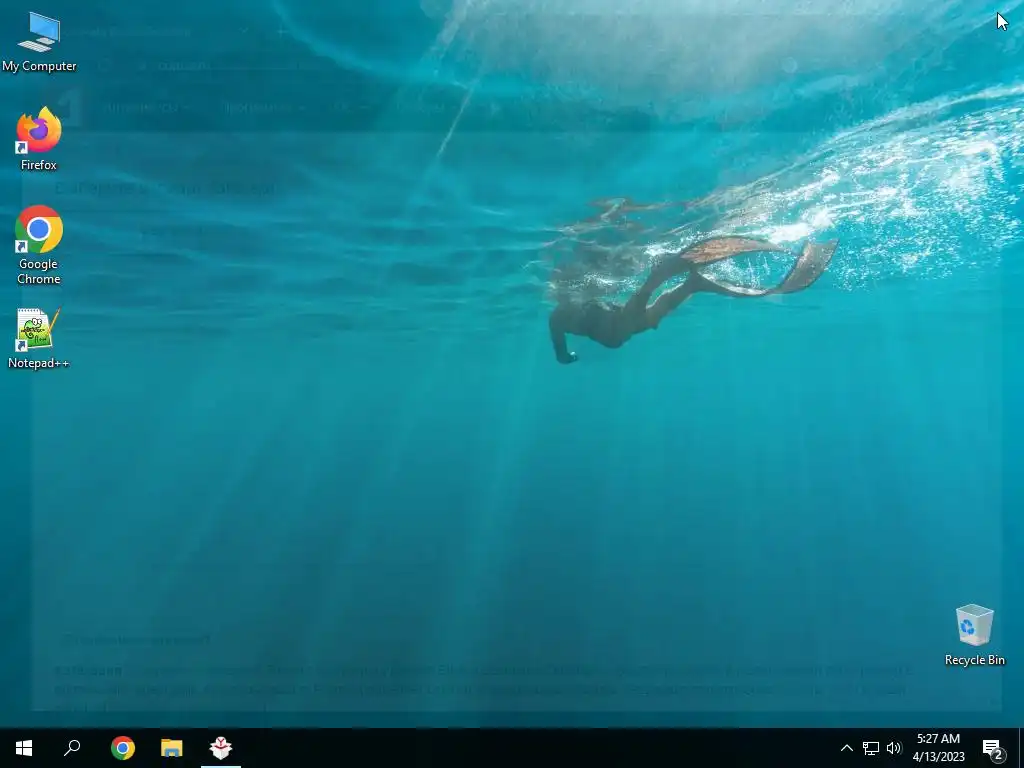The height and width of the screenshot is (768, 1024).
Task: Select the Google Chrome desktop shortcut
Action: [39, 245]
